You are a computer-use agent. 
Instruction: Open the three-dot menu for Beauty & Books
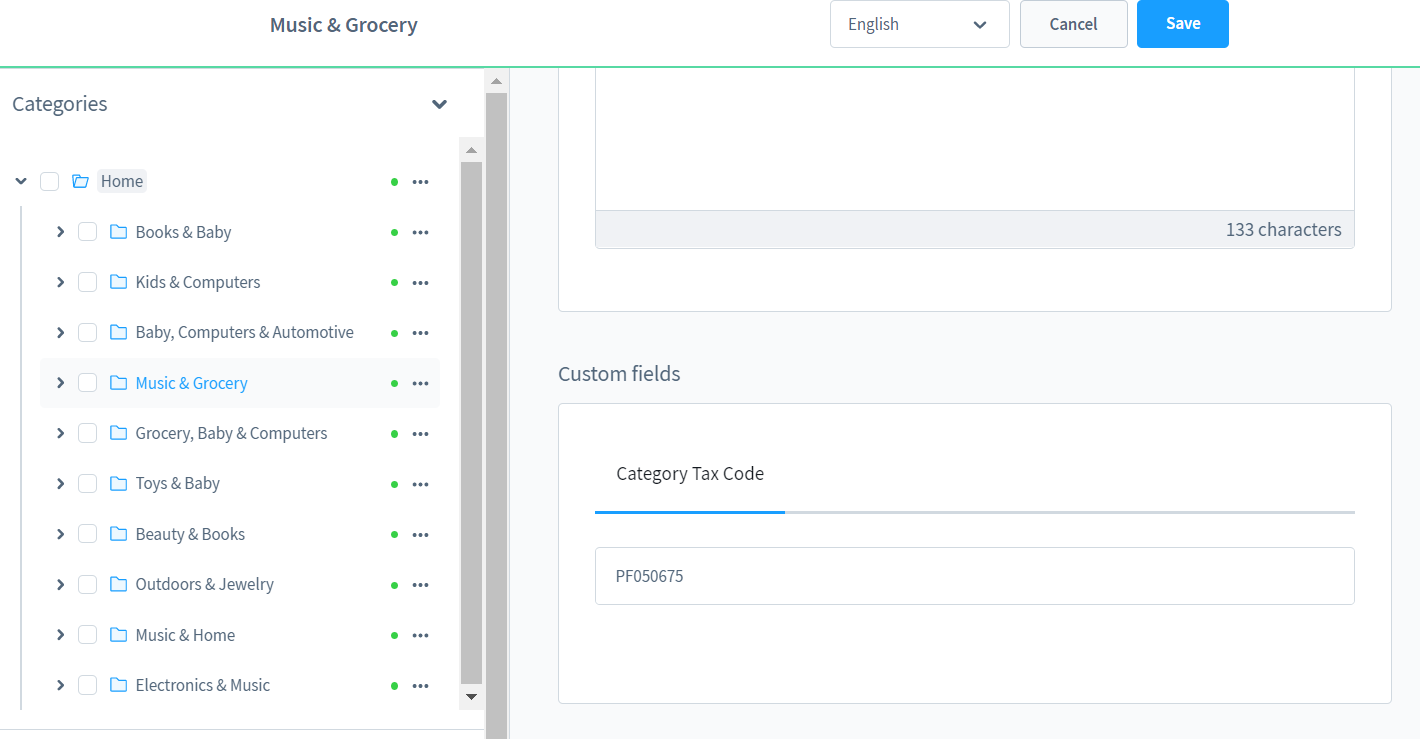click(x=420, y=535)
